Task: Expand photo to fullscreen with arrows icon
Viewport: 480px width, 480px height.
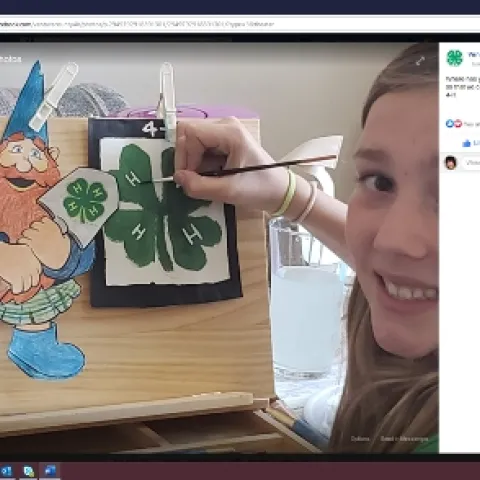Action: pyautogui.click(x=420, y=61)
